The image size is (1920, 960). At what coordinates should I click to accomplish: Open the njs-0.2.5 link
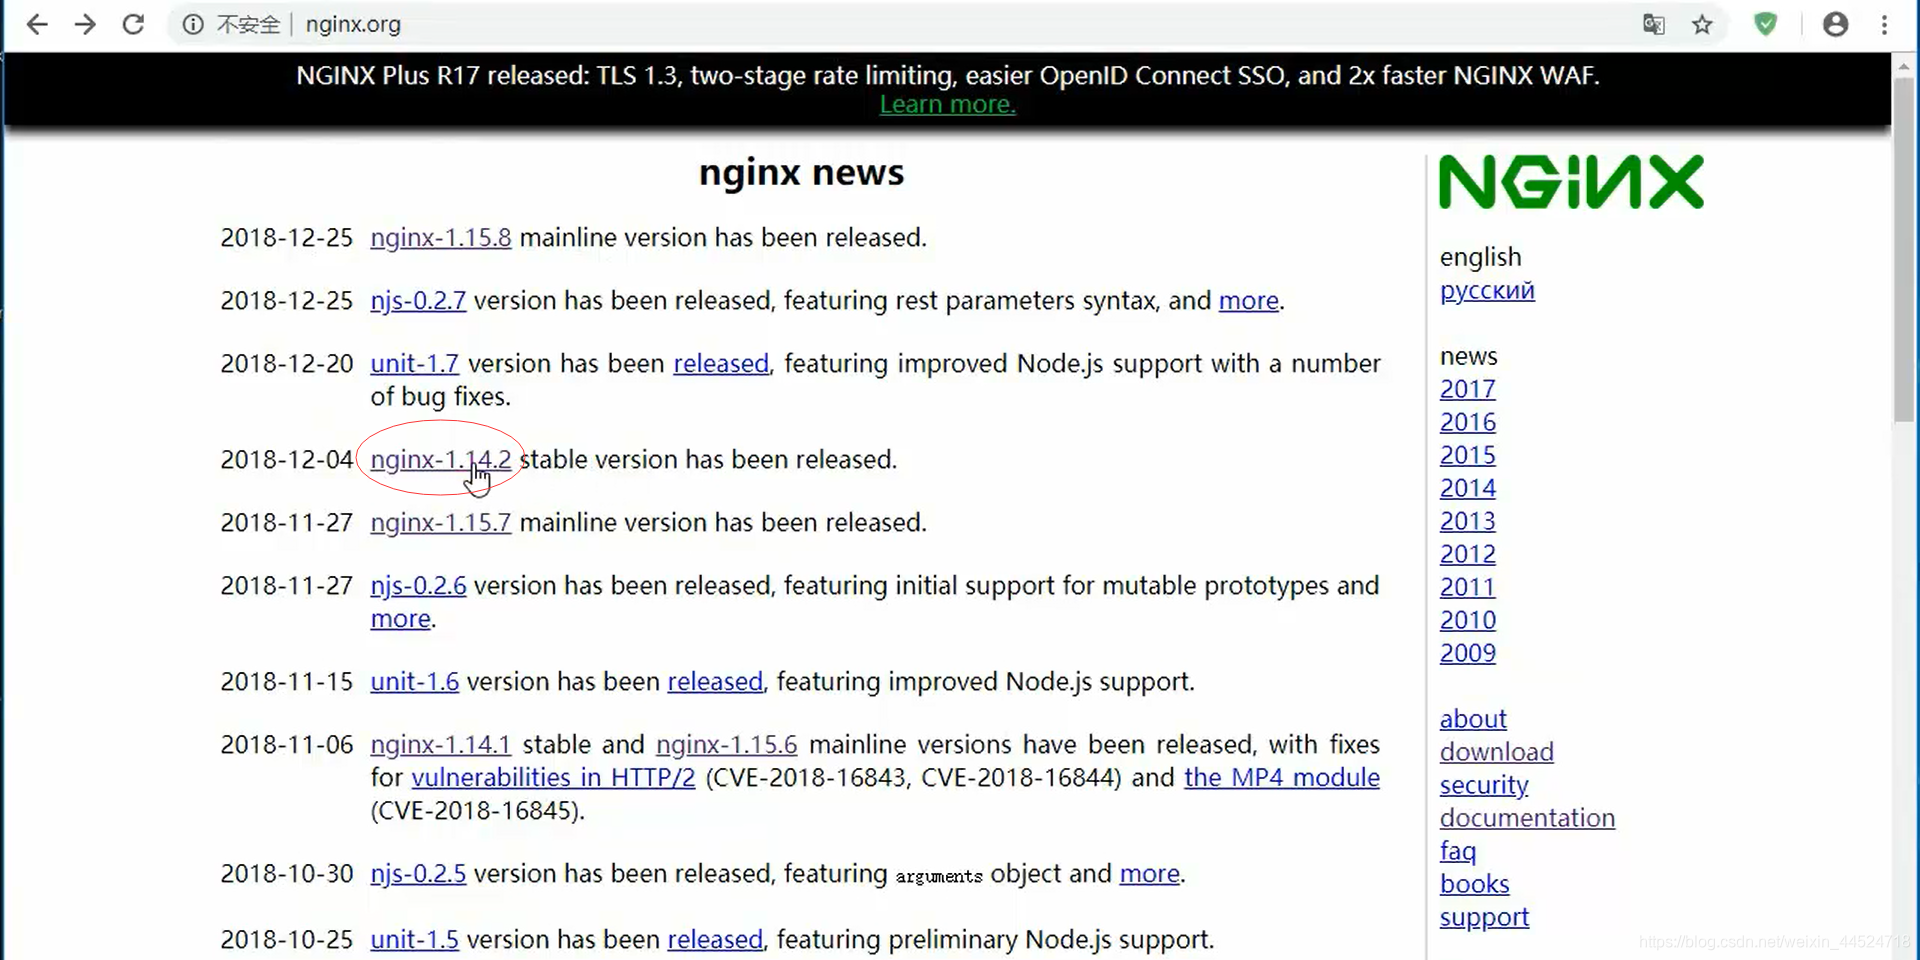pyautogui.click(x=418, y=874)
